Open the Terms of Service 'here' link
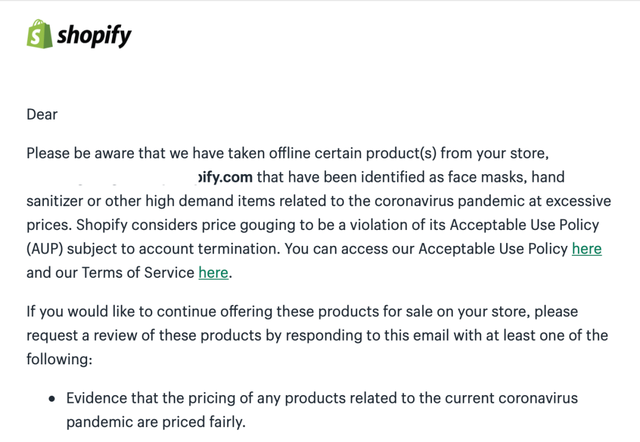 (213, 271)
